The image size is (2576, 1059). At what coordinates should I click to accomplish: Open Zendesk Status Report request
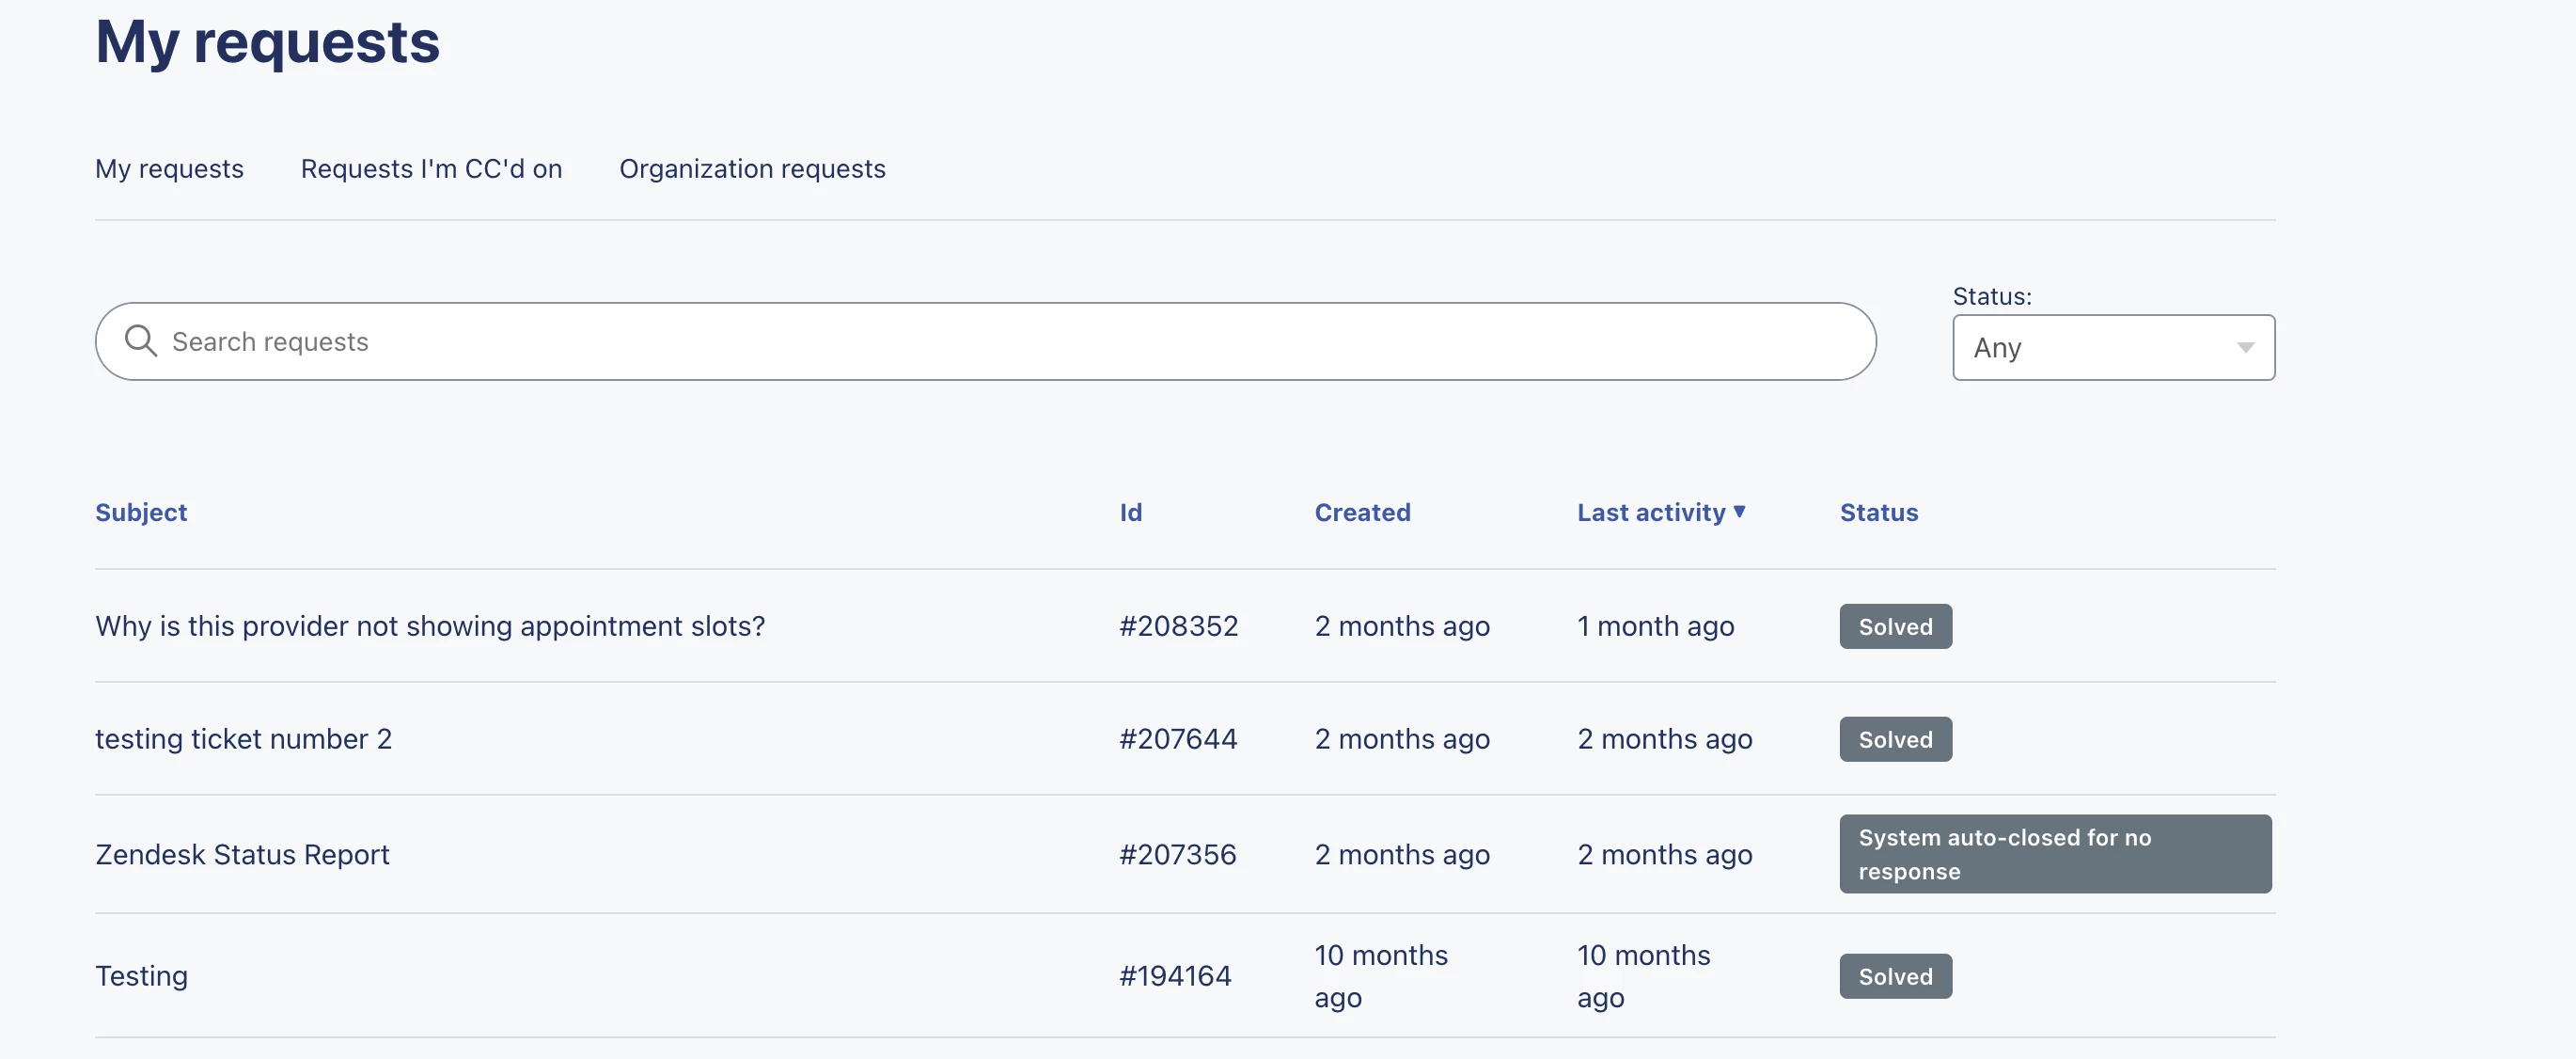(242, 855)
